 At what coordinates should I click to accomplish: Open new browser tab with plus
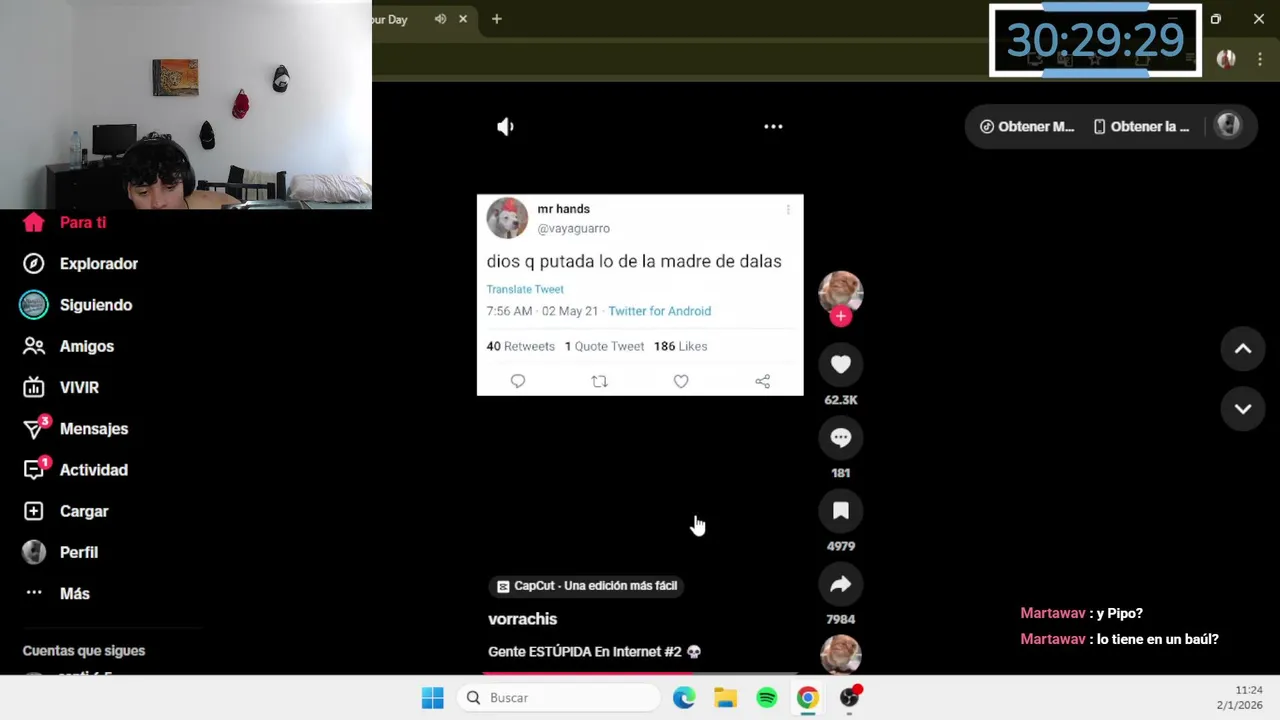click(x=497, y=19)
